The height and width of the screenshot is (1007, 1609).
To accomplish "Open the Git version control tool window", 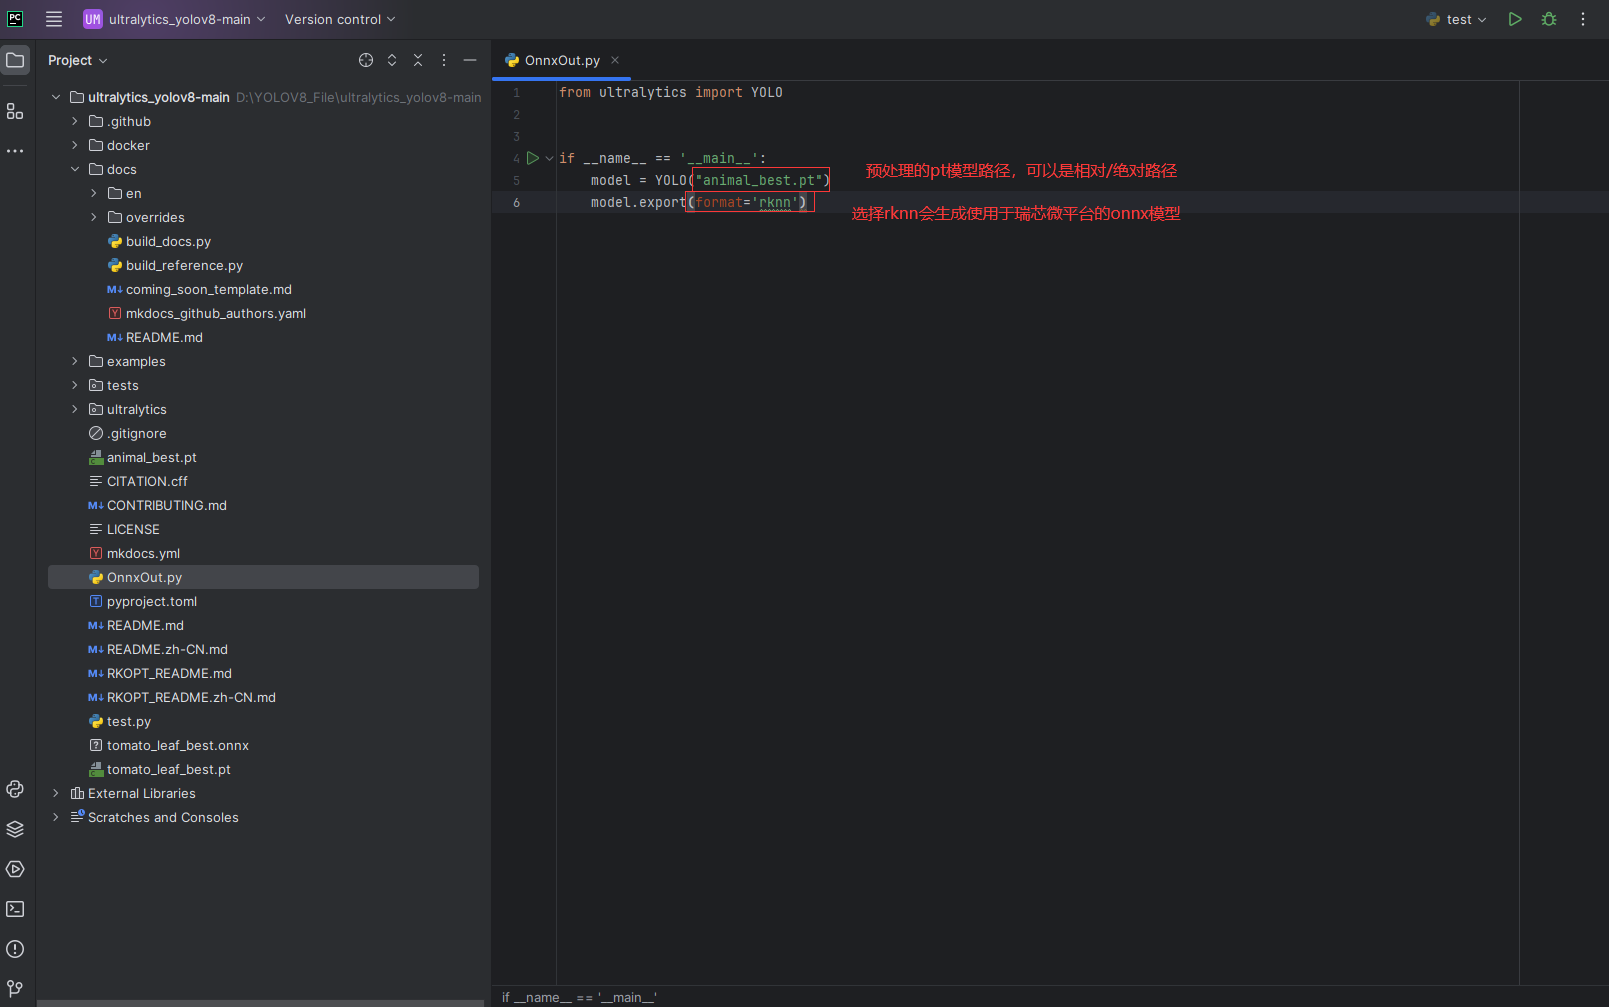I will [x=15, y=989].
